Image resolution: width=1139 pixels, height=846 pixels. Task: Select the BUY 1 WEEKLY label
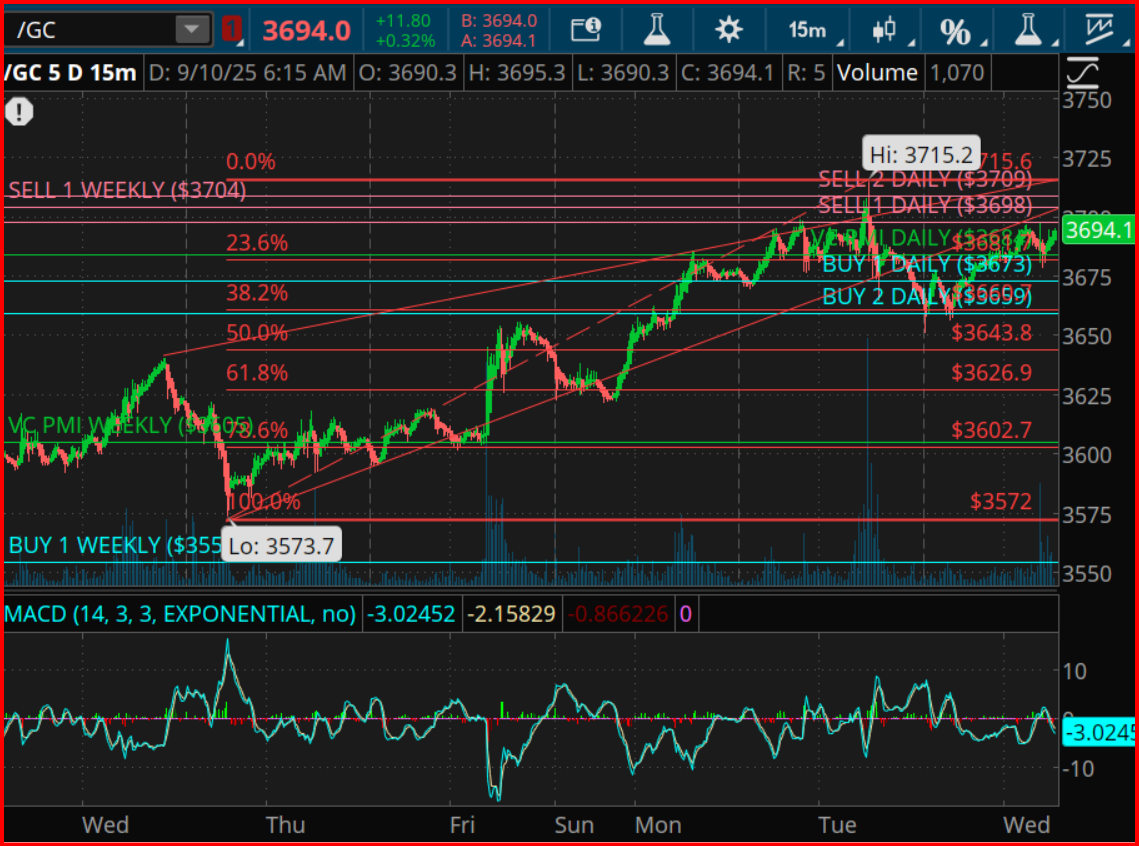click(x=114, y=545)
